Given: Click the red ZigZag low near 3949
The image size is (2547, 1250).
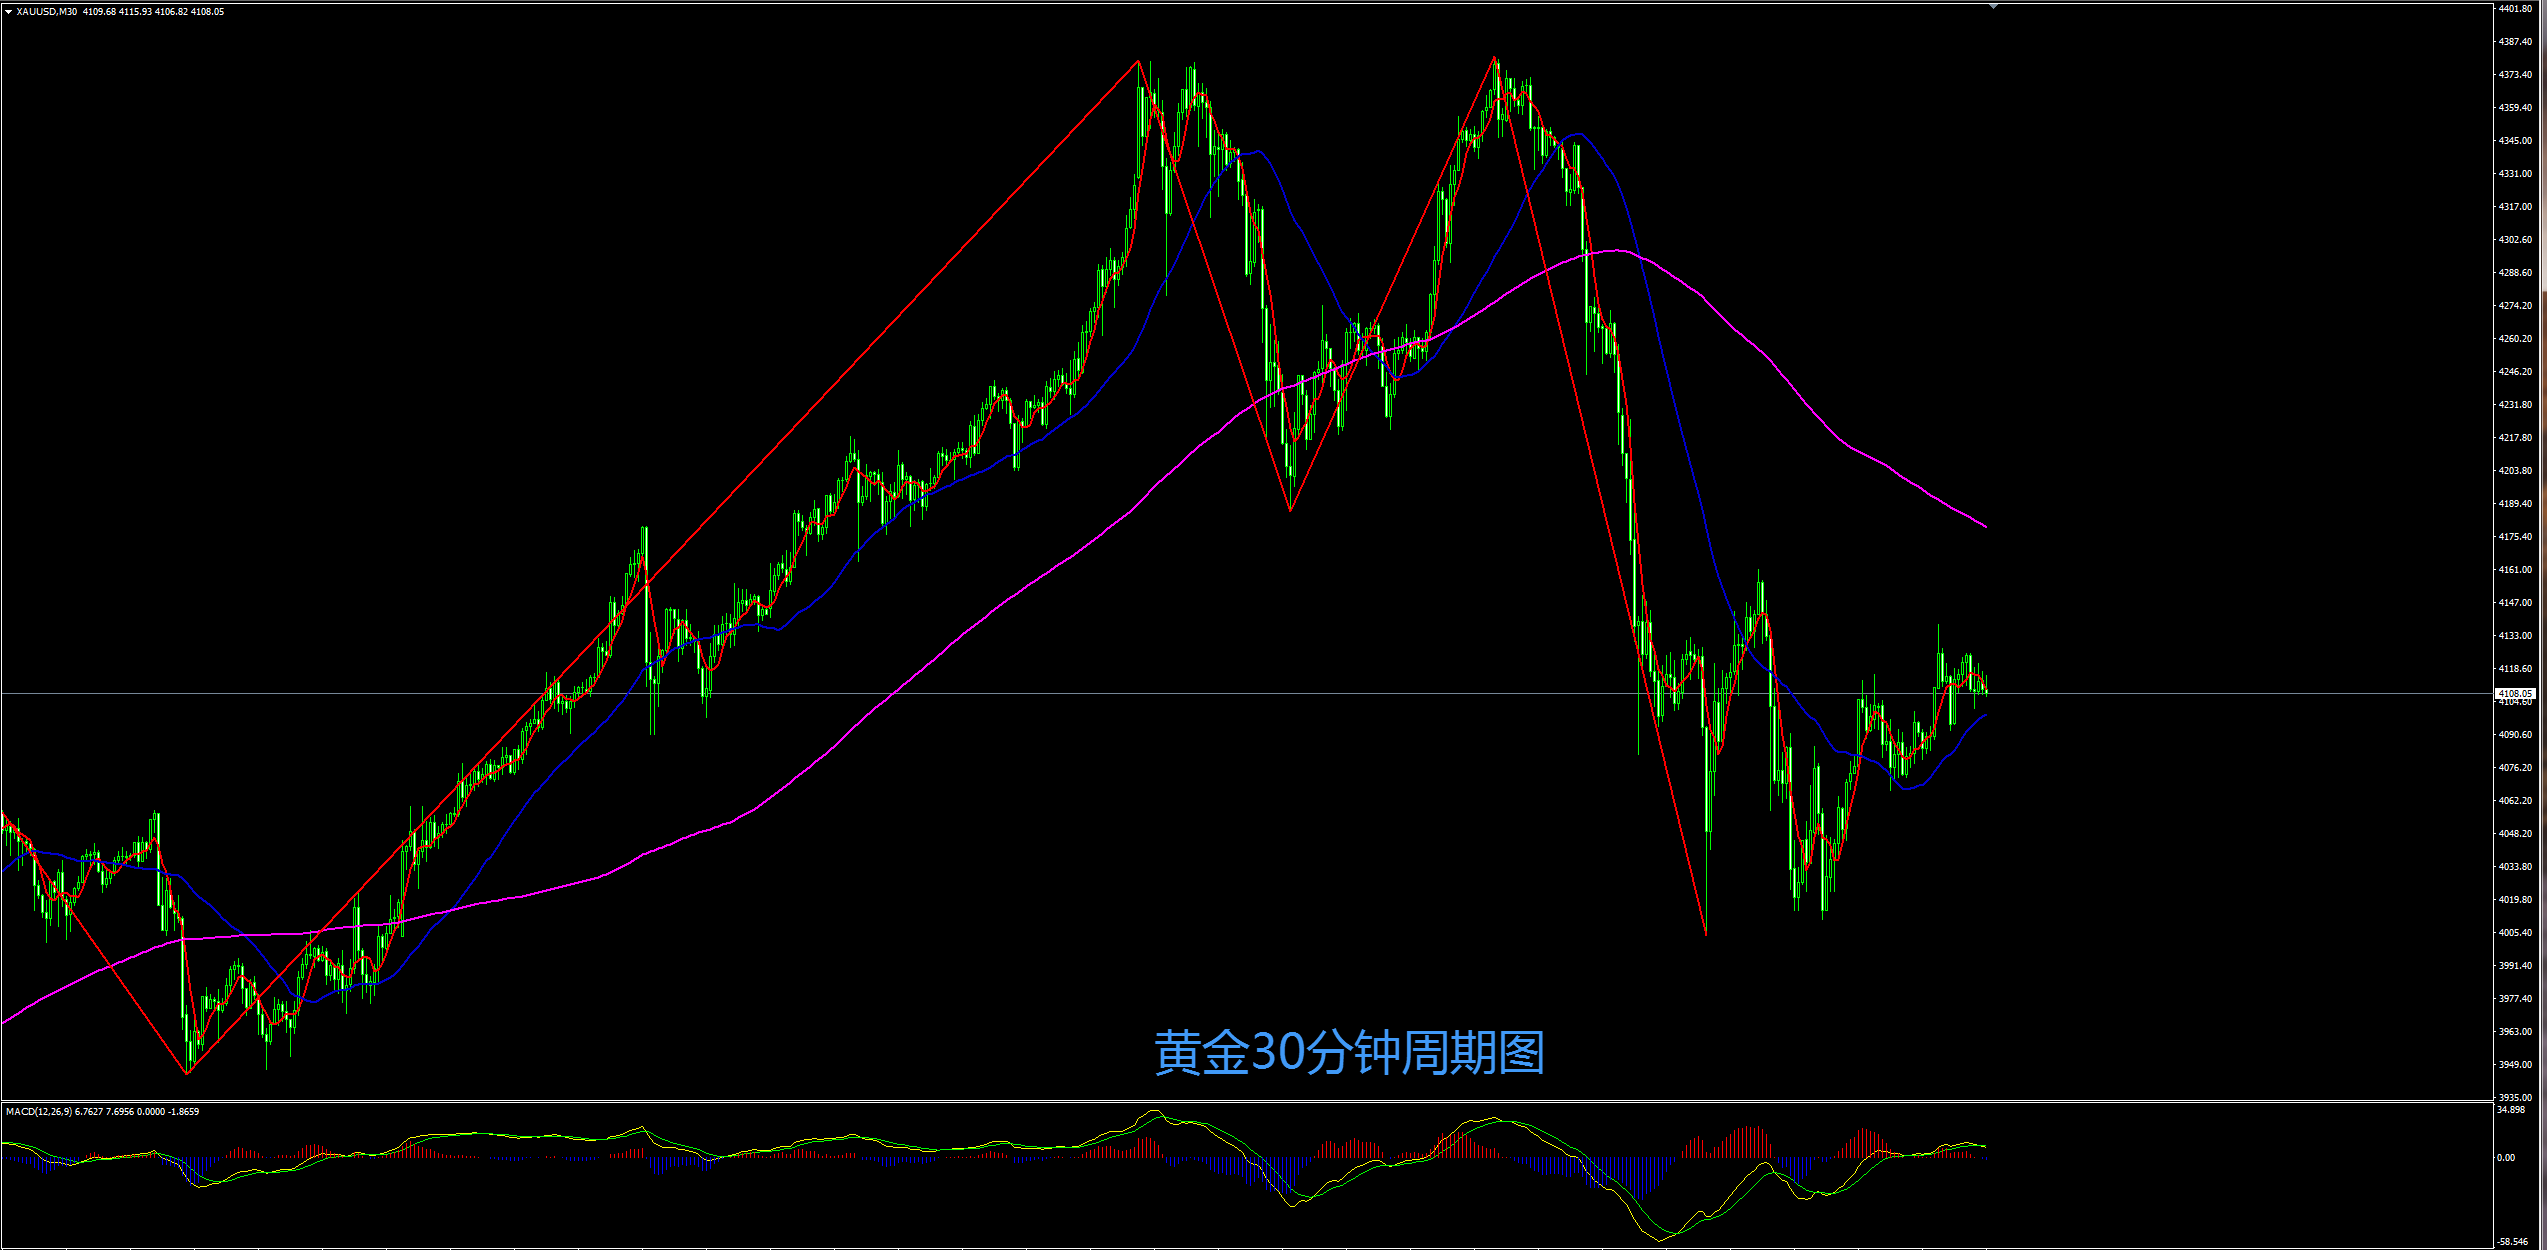Looking at the screenshot, I should (x=187, y=1073).
